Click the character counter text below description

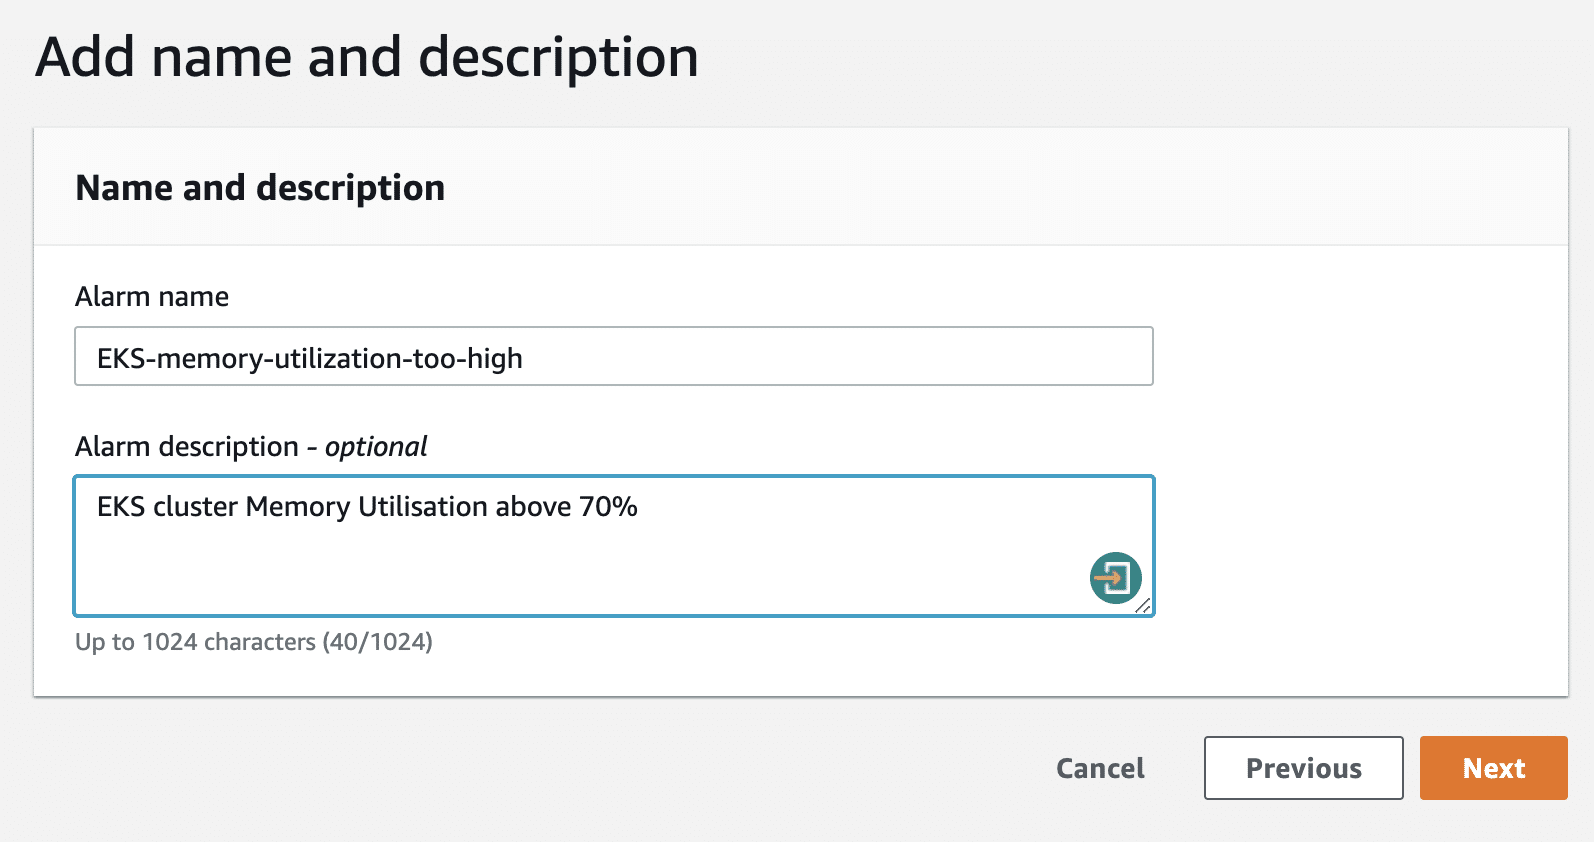coord(253,641)
